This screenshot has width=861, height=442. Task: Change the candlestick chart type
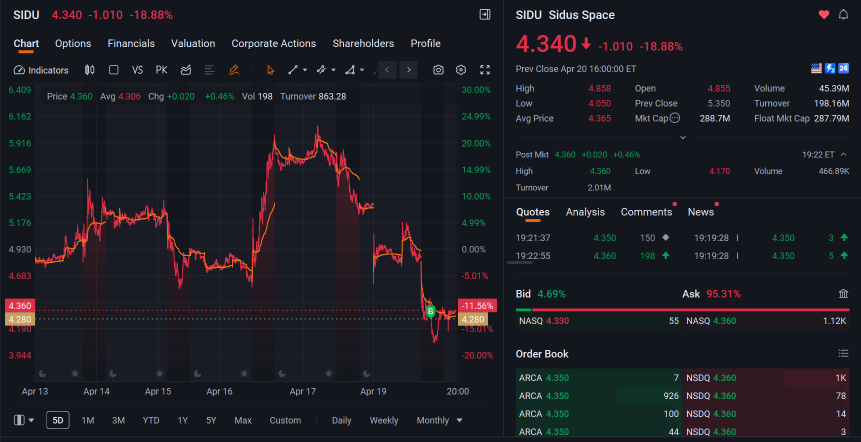[x=90, y=70]
